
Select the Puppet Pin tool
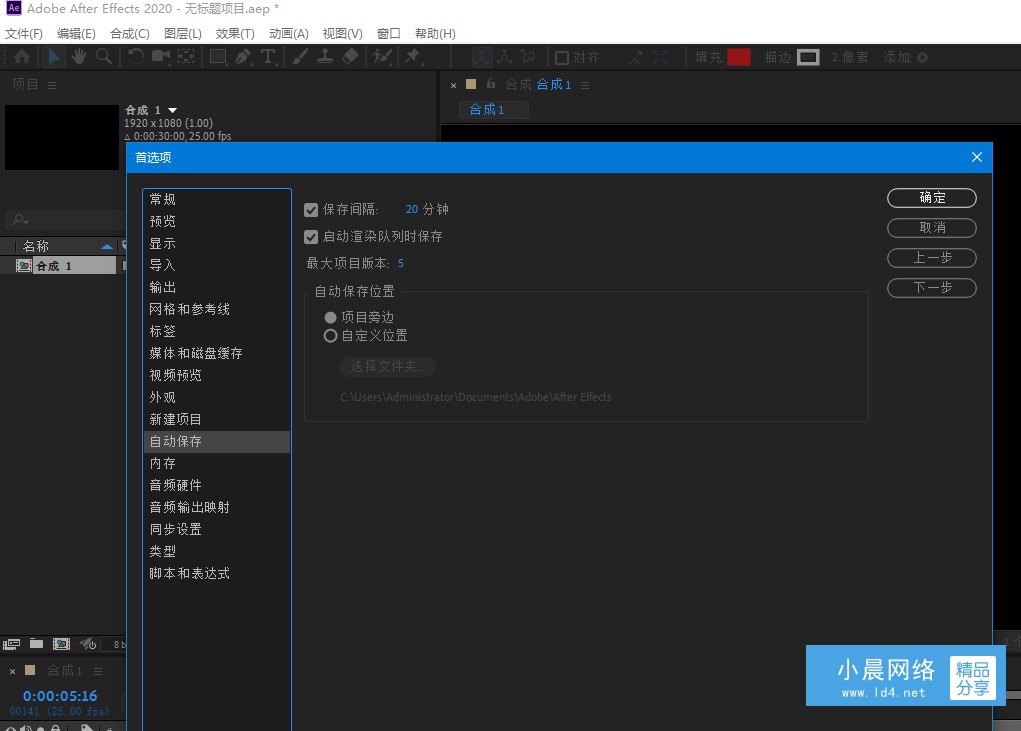click(x=413, y=57)
